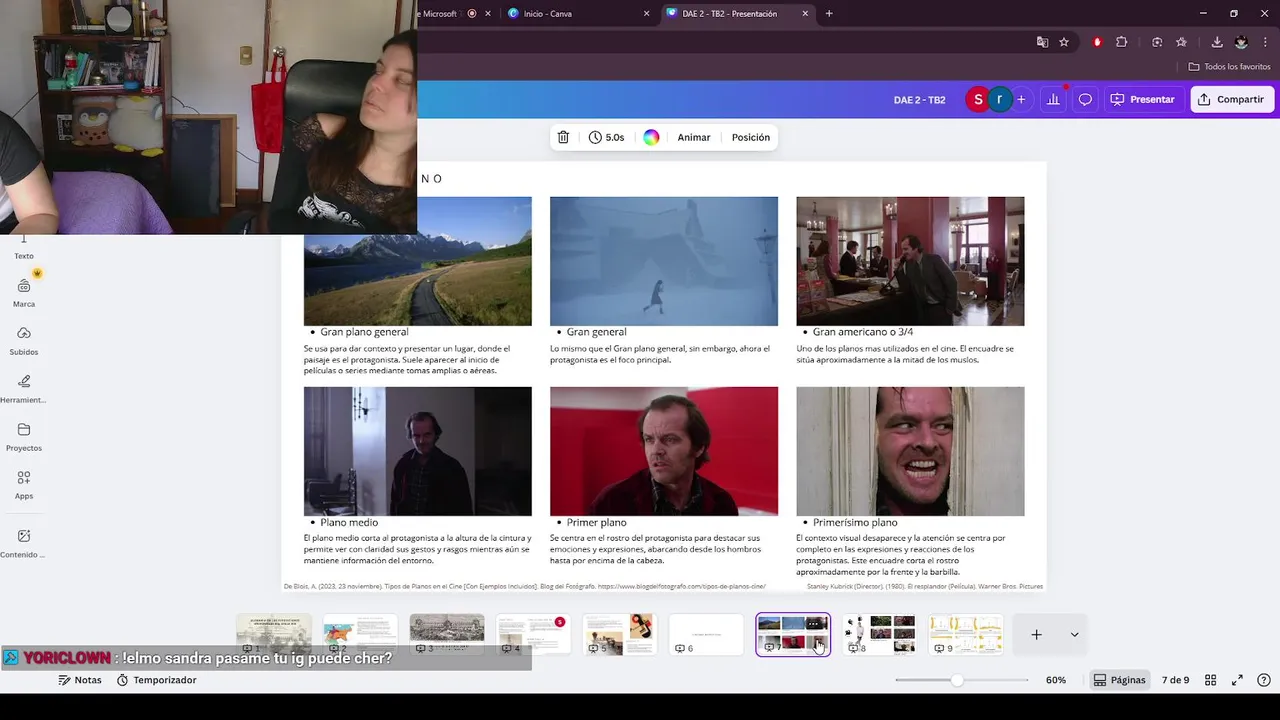Viewport: 1280px width, 720px height.
Task: Select page 4 thumbnail
Action: click(533, 635)
